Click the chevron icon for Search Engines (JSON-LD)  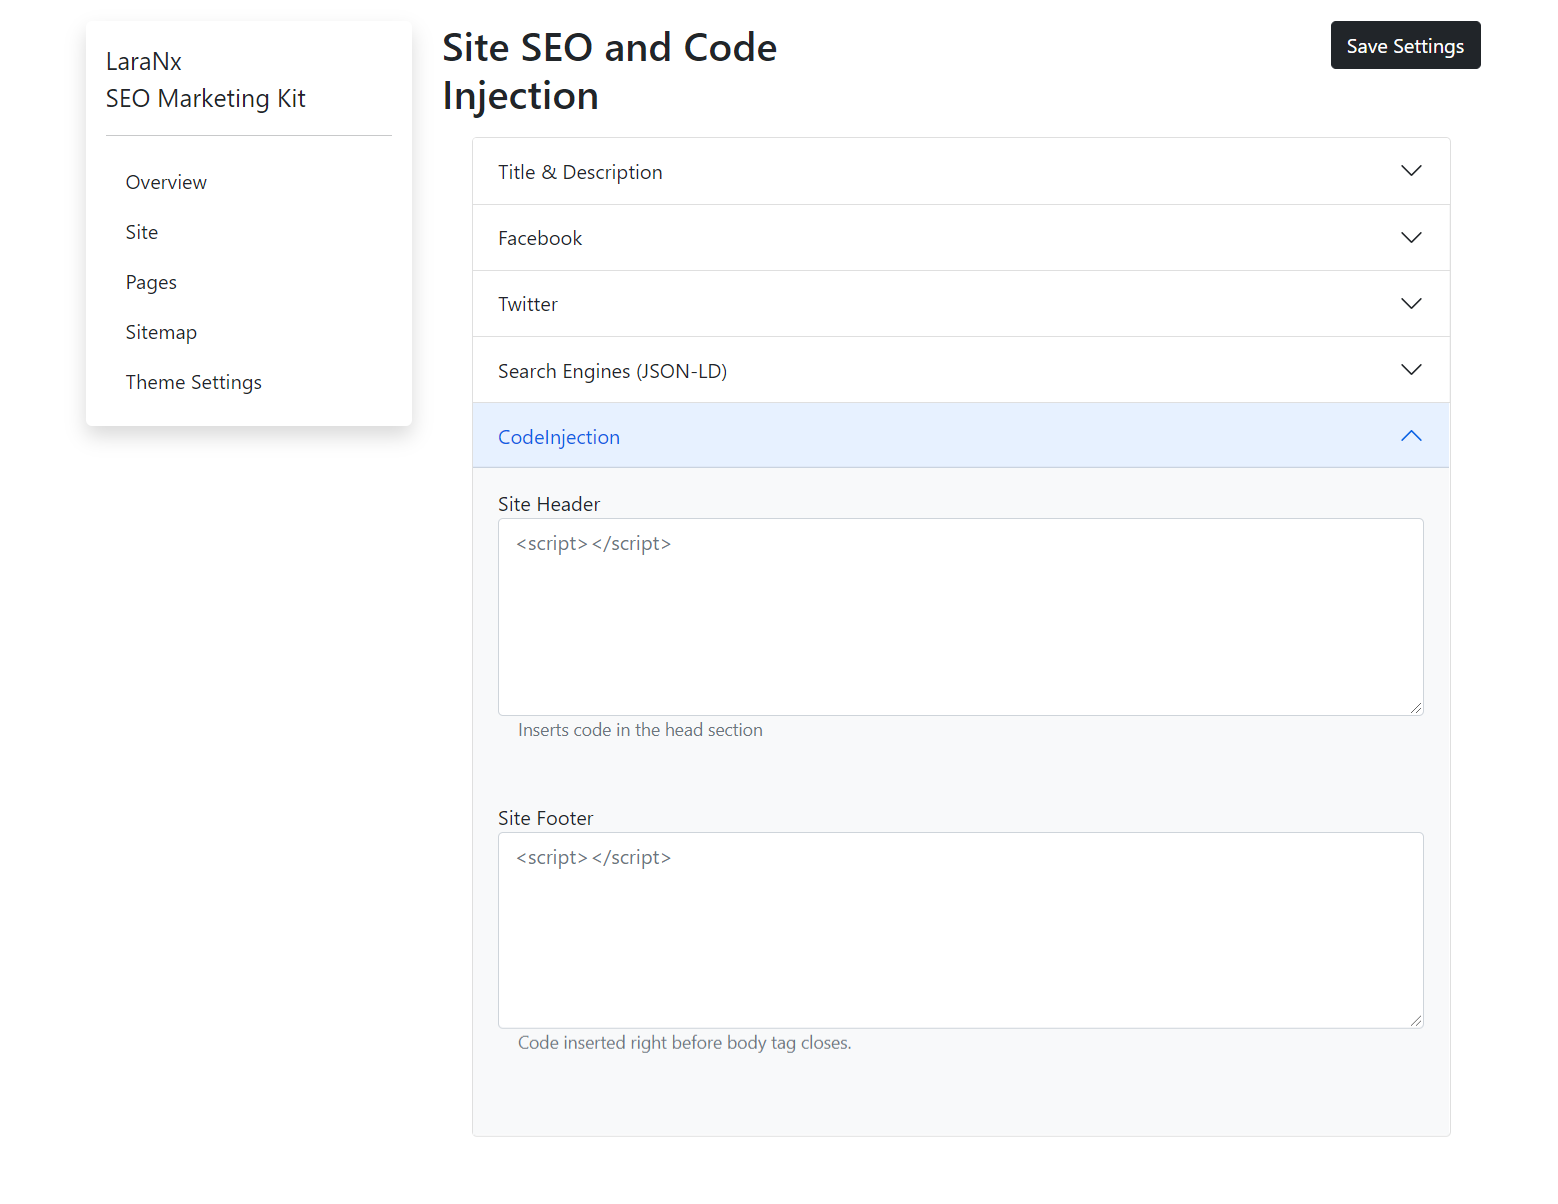point(1410,370)
